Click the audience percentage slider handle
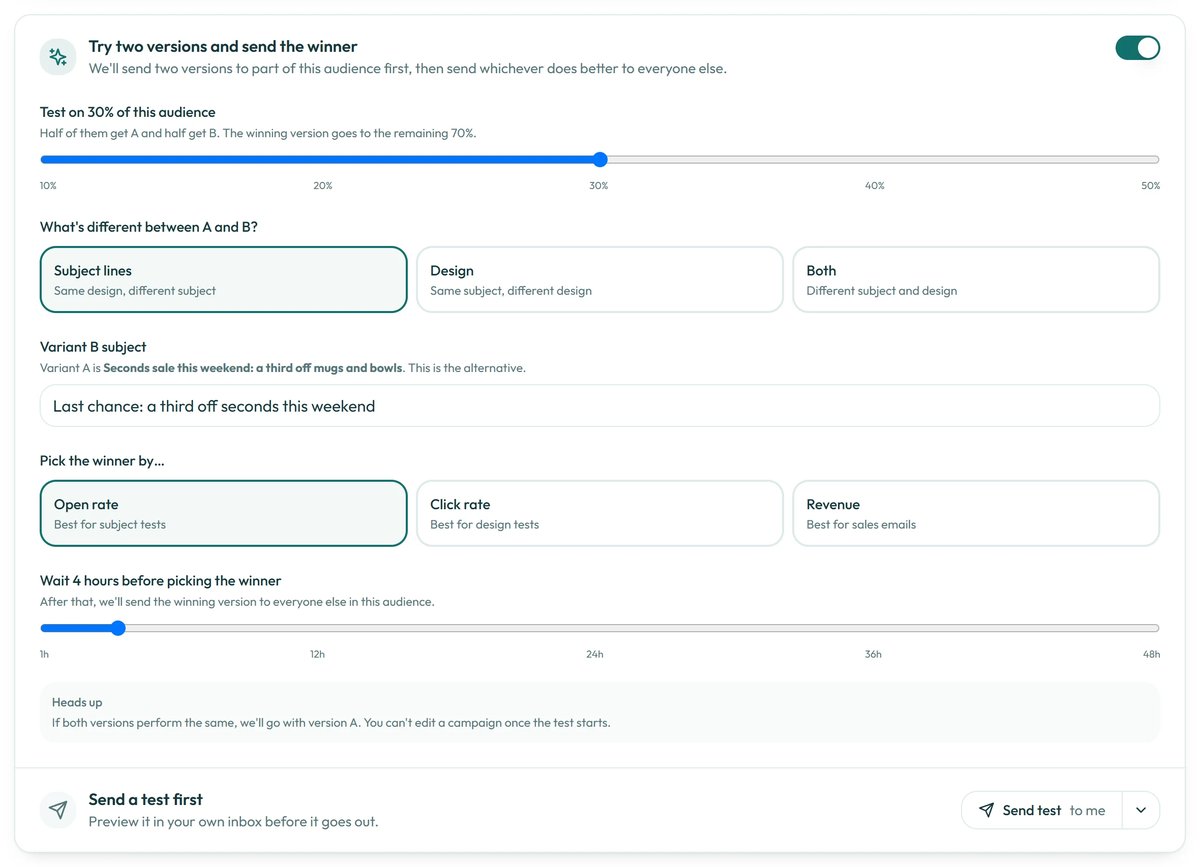This screenshot has height=867, width=1200. tap(600, 159)
